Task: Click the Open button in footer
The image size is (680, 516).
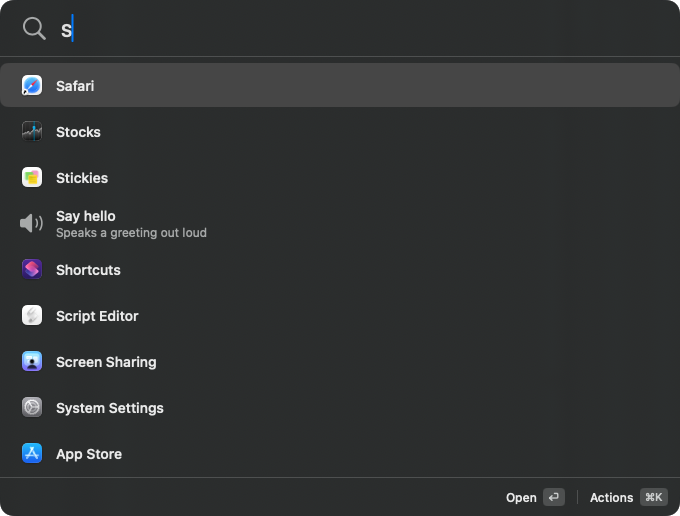Action: click(x=521, y=497)
